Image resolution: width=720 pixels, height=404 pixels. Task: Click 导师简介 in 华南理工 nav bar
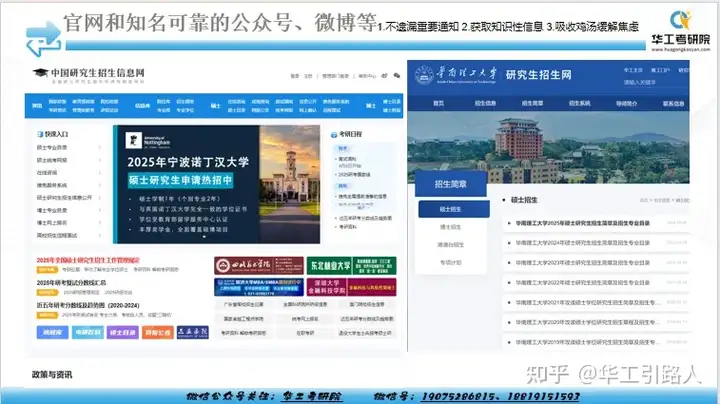click(627, 104)
